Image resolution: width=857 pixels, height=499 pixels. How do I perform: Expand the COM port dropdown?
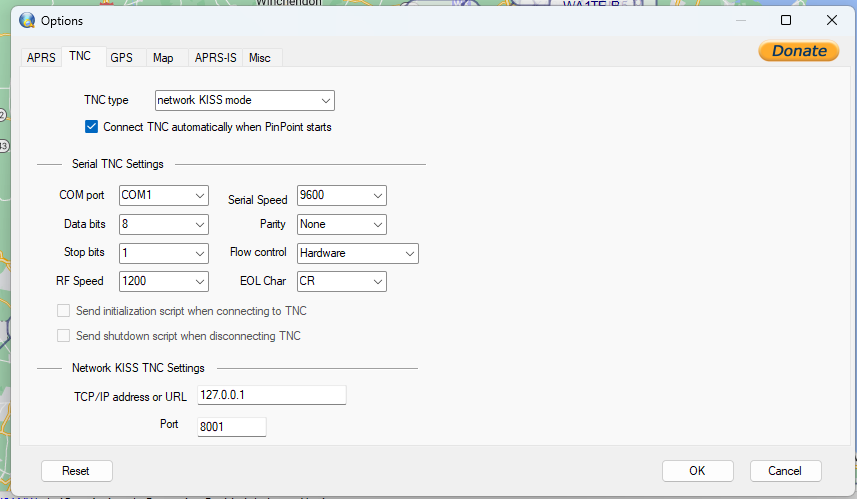(163, 195)
